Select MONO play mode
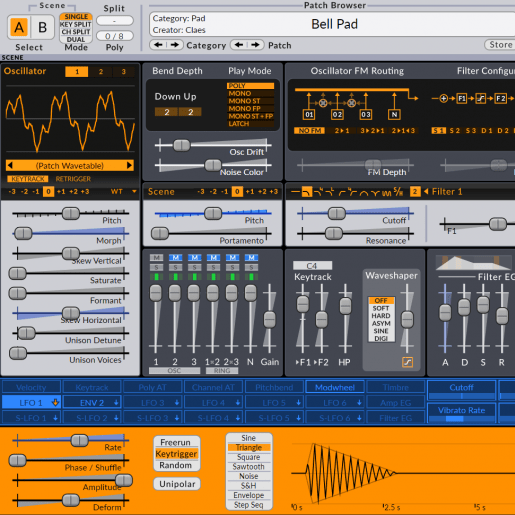 (x=250, y=93)
